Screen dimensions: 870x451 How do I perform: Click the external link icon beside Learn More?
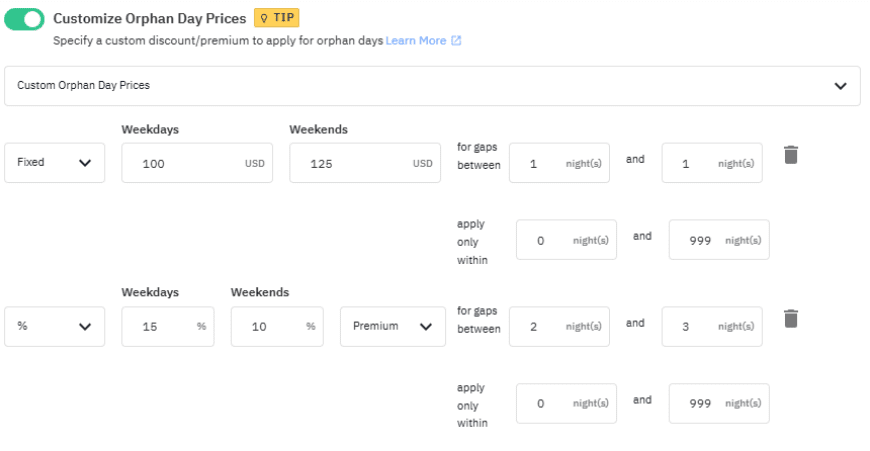pyautogui.click(x=456, y=41)
